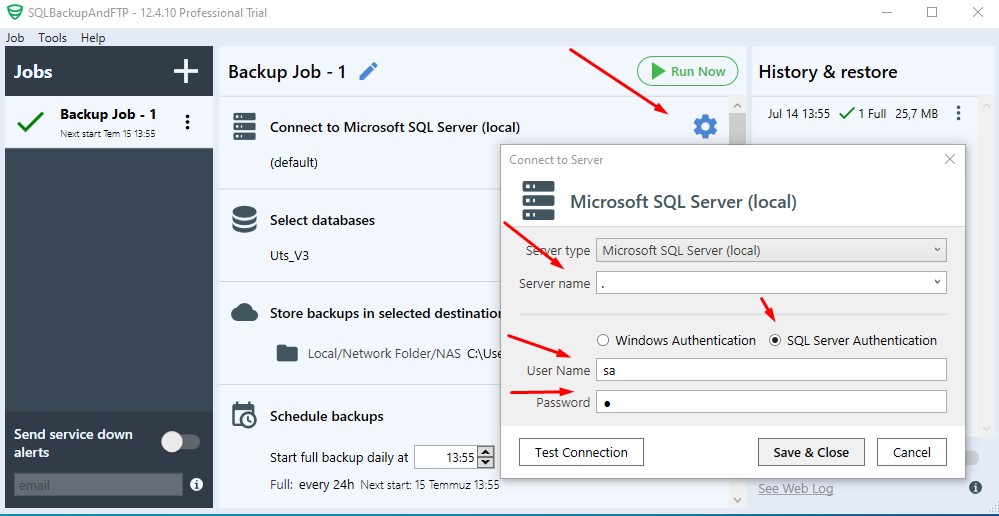Image resolution: width=999 pixels, height=516 pixels.
Task: Open the Server type dropdown
Action: click(x=771, y=250)
